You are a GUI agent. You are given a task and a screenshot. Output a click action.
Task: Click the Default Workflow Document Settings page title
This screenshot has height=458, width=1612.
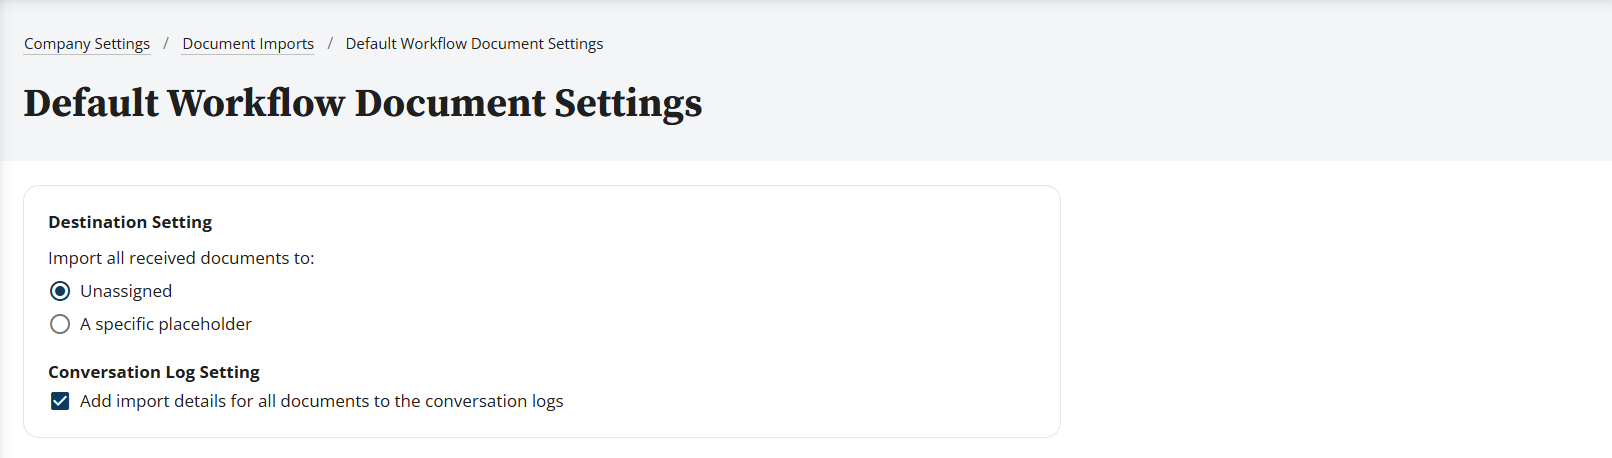tap(363, 103)
